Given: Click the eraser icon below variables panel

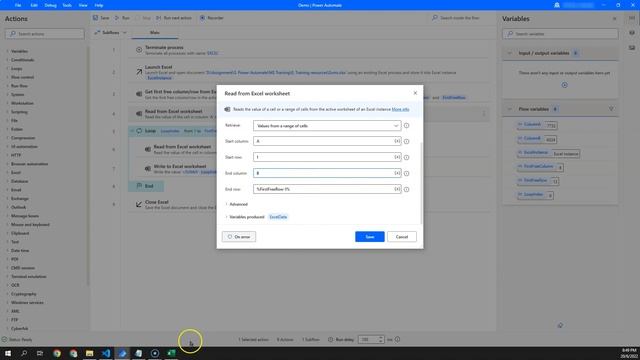Looking at the screenshot, I should (x=560, y=325).
